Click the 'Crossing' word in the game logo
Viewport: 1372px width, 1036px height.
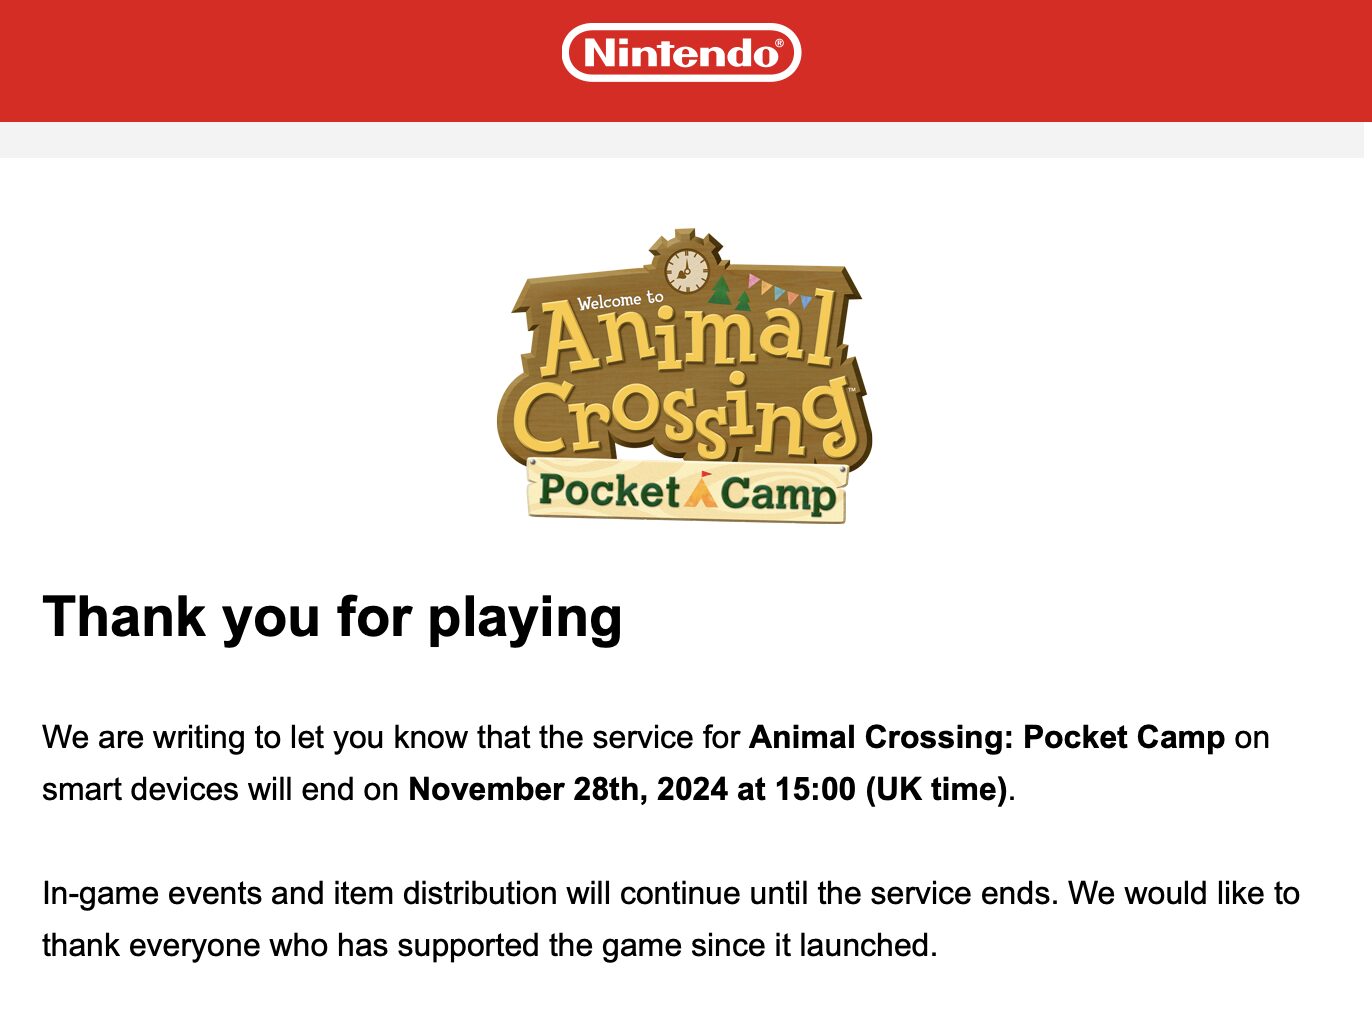(685, 416)
